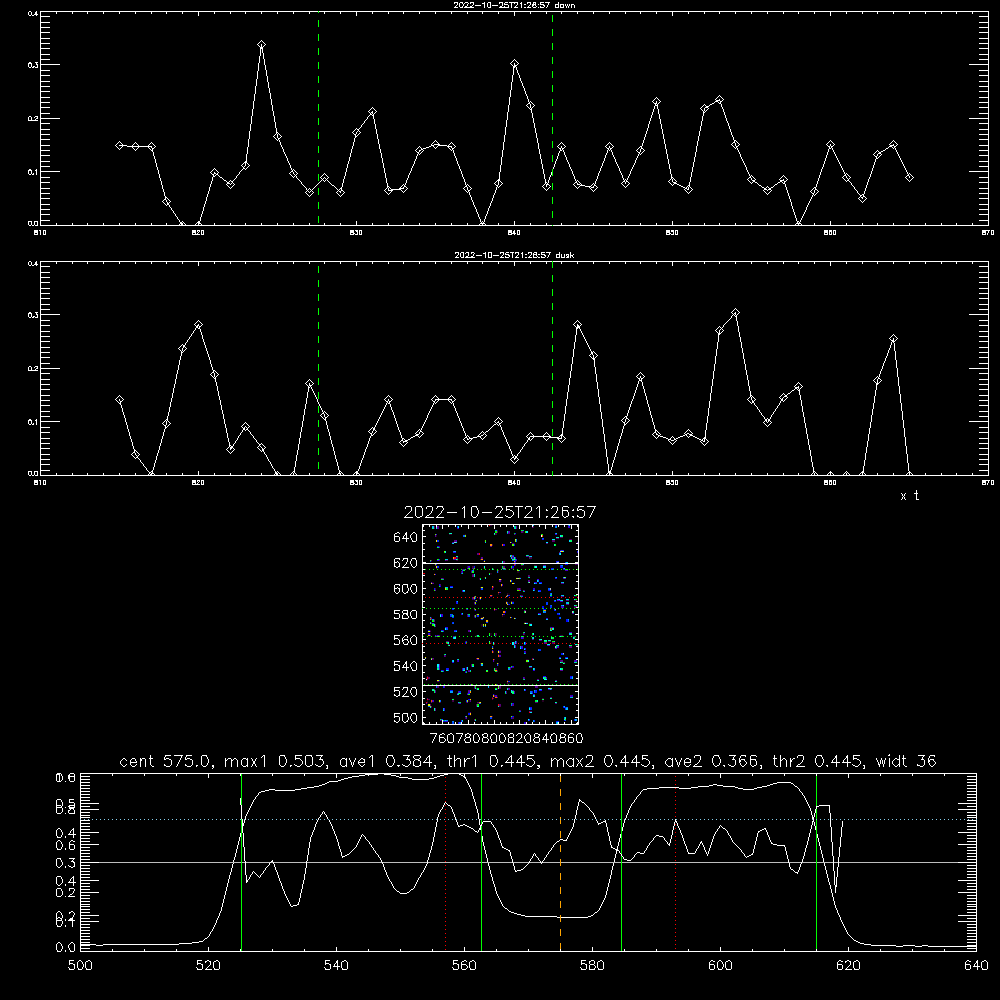This screenshot has height=1000, width=1000.
Task: Click scatter image y-axis label 500
Action: click(406, 717)
